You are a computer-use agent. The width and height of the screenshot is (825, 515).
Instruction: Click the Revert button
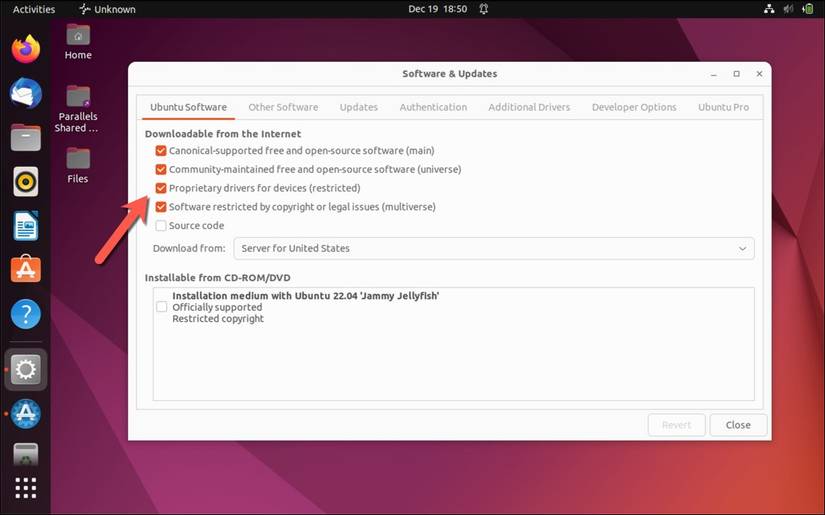coord(677,425)
